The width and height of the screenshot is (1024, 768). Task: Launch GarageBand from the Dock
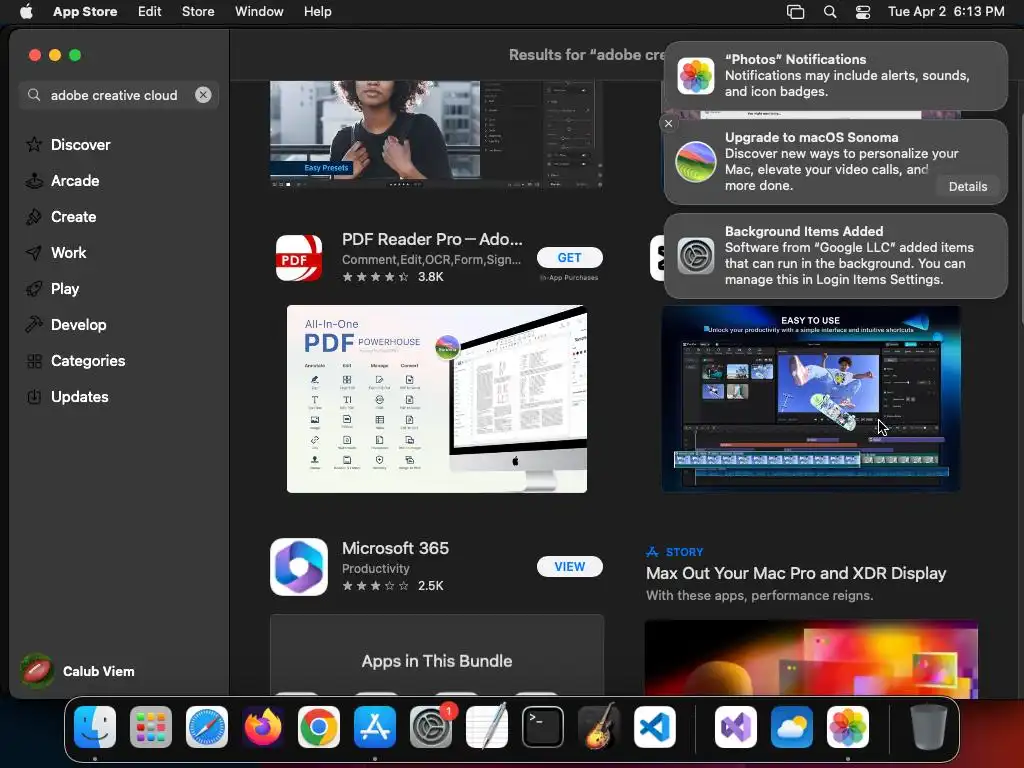[599, 727]
